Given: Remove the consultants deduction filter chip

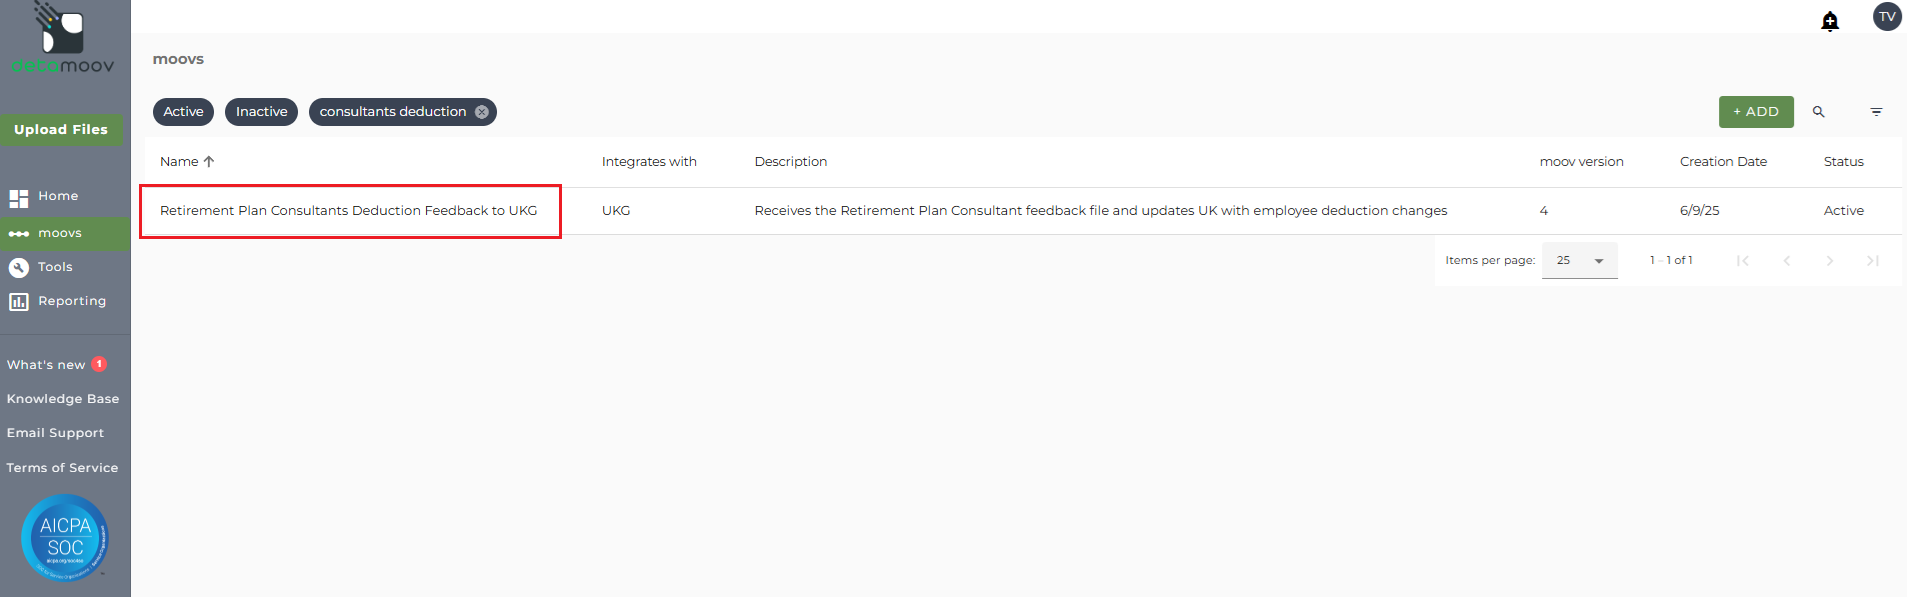Looking at the screenshot, I should [x=482, y=112].
